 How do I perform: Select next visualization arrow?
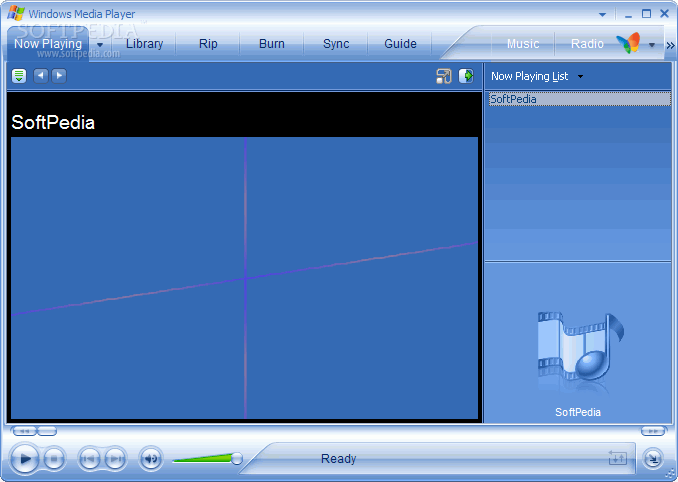pyautogui.click(x=59, y=76)
